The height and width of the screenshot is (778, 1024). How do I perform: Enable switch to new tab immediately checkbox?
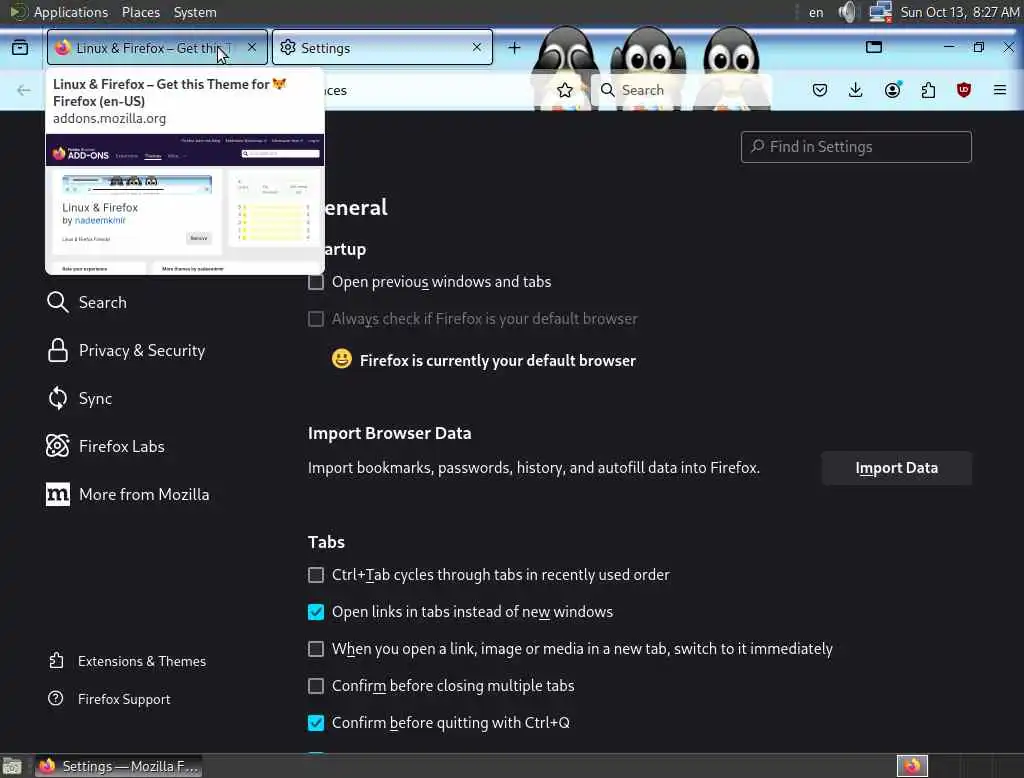(316, 649)
